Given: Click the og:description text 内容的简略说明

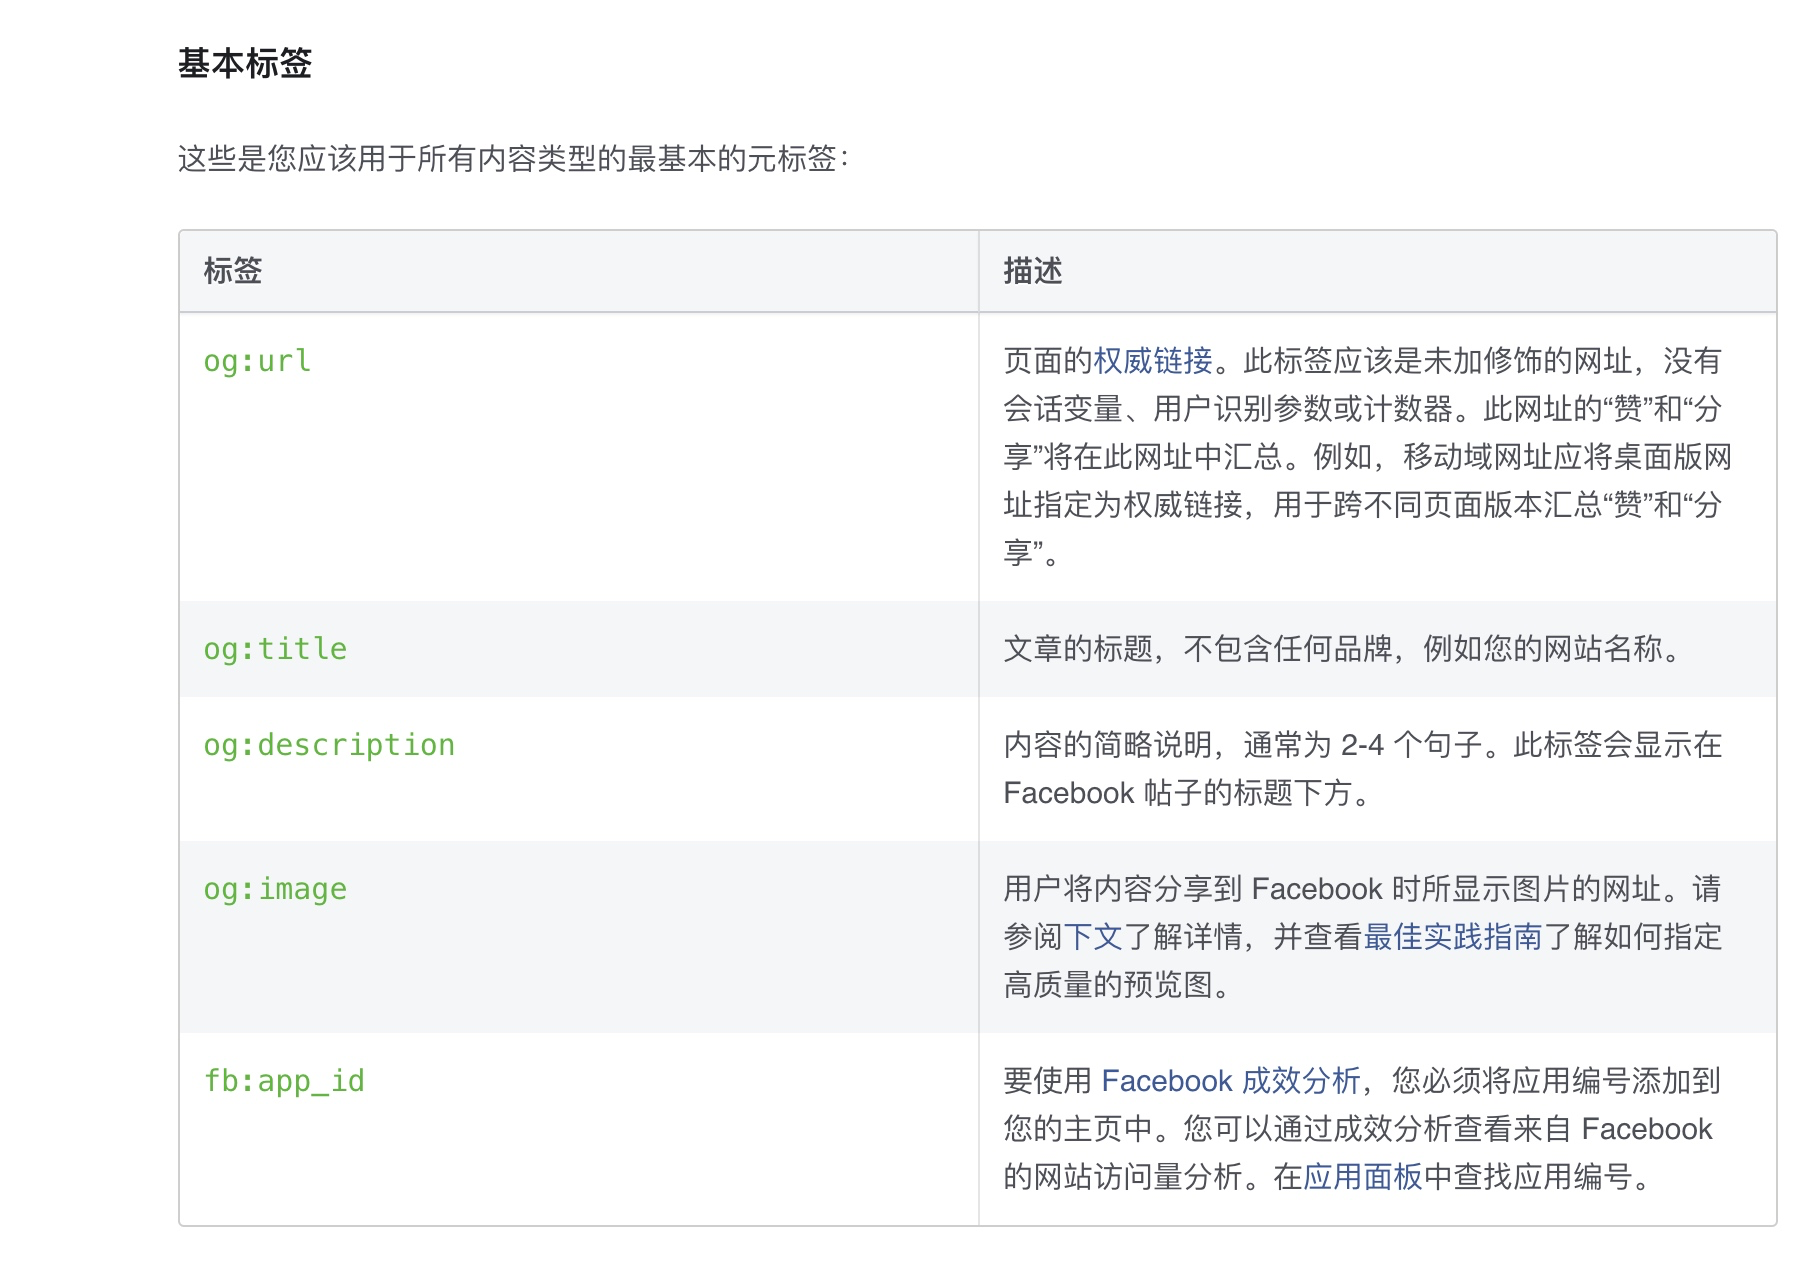Looking at the screenshot, I should click(x=1108, y=745).
